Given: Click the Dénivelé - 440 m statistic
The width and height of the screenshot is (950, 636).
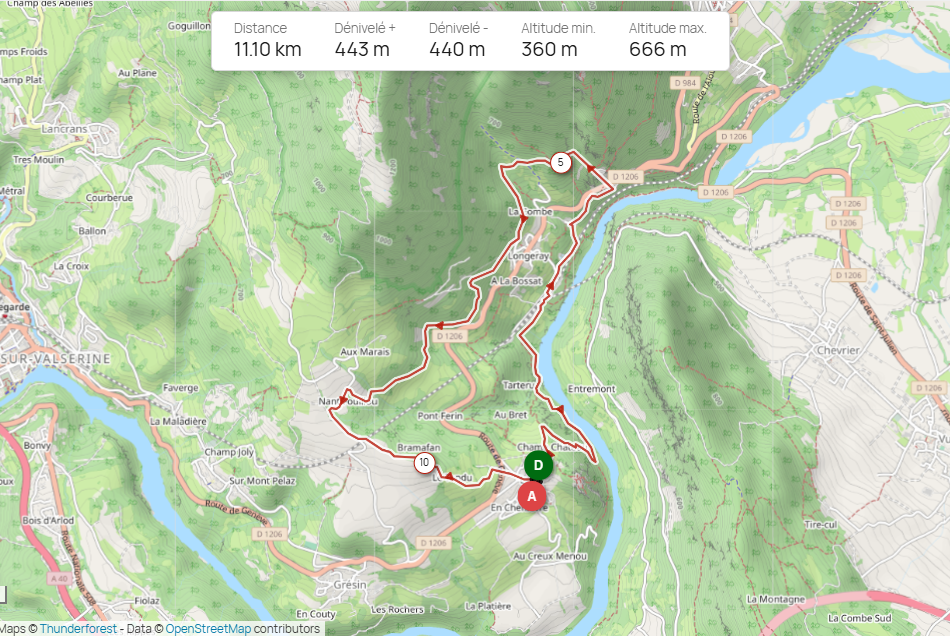Looking at the screenshot, I should pos(458,40).
